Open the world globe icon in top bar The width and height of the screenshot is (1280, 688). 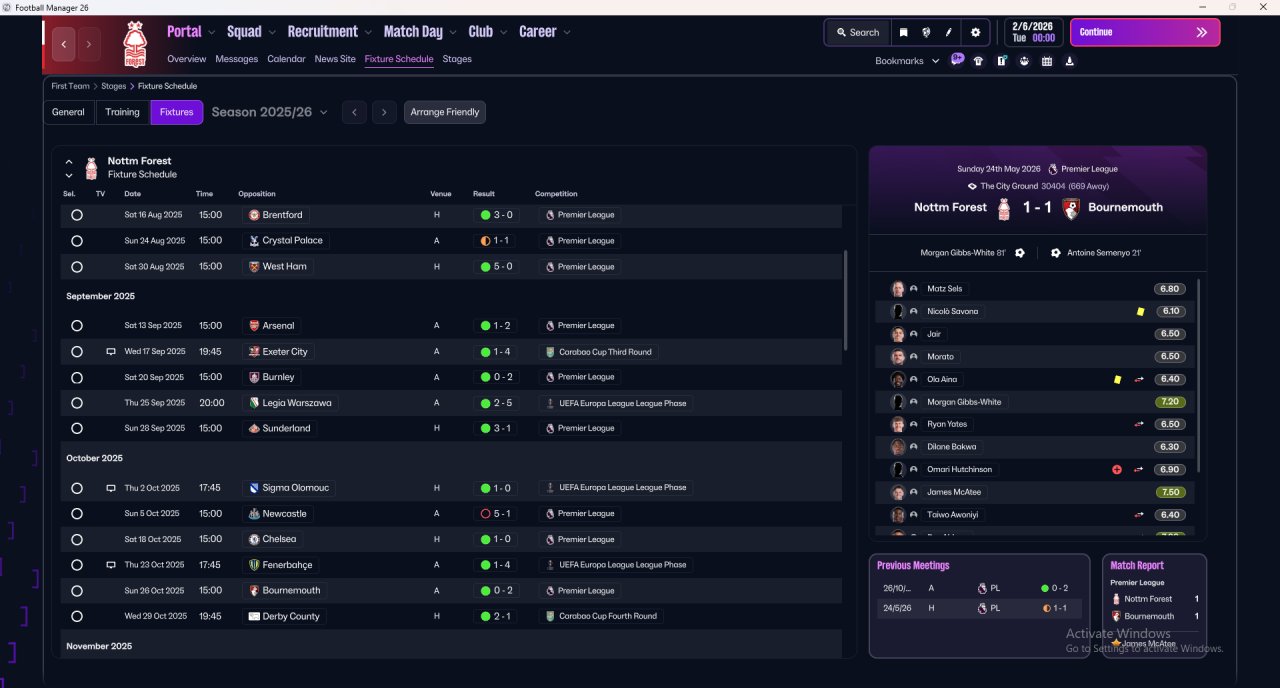926,32
